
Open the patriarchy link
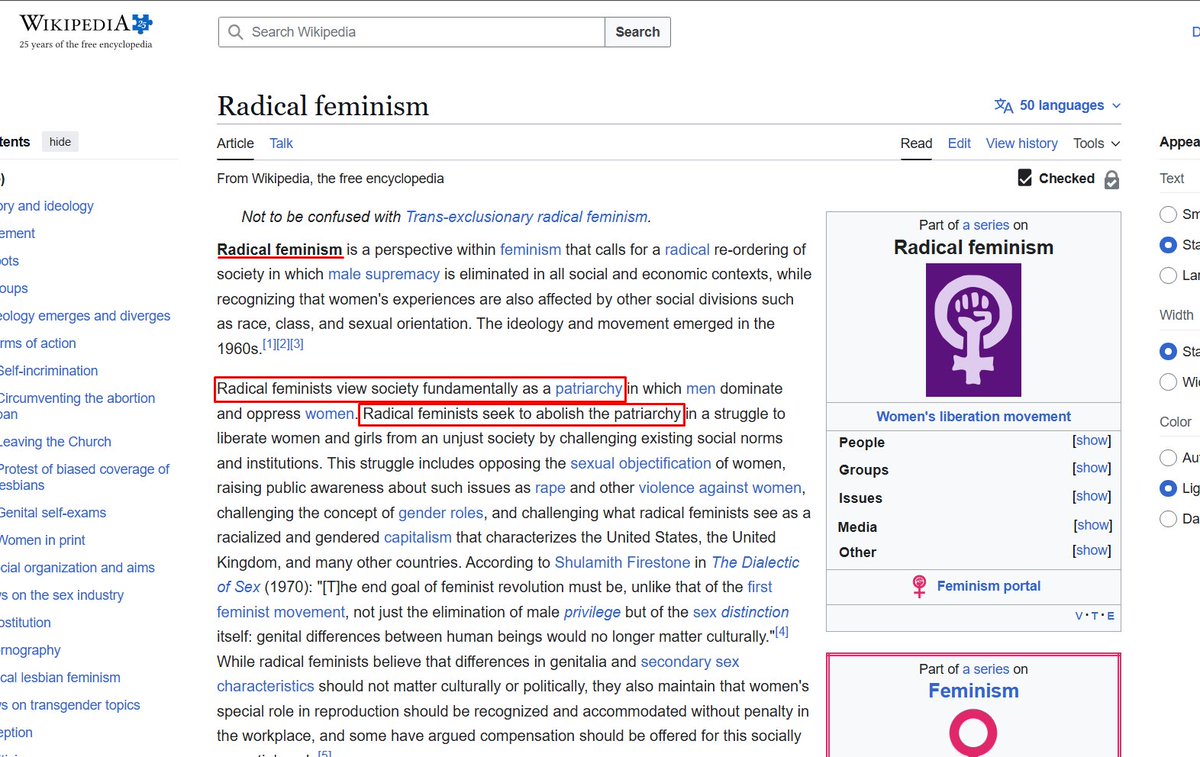point(589,388)
